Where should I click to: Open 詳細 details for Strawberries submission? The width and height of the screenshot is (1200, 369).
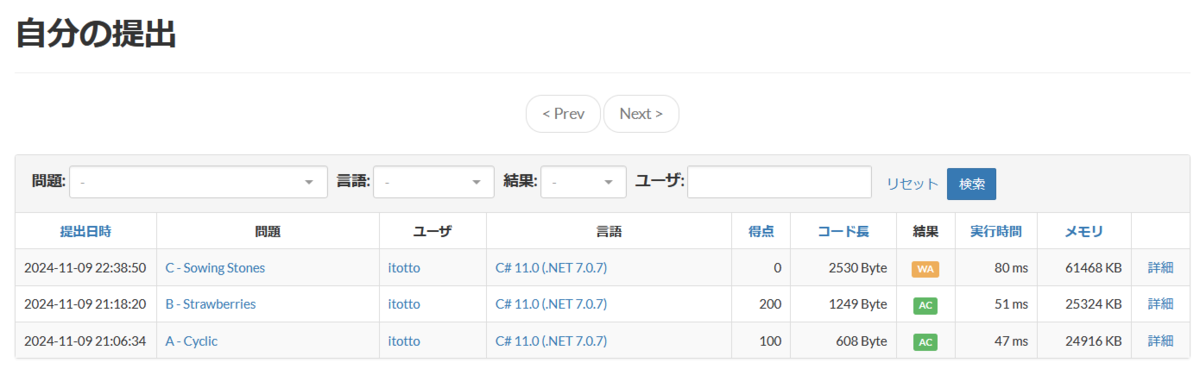(1161, 304)
